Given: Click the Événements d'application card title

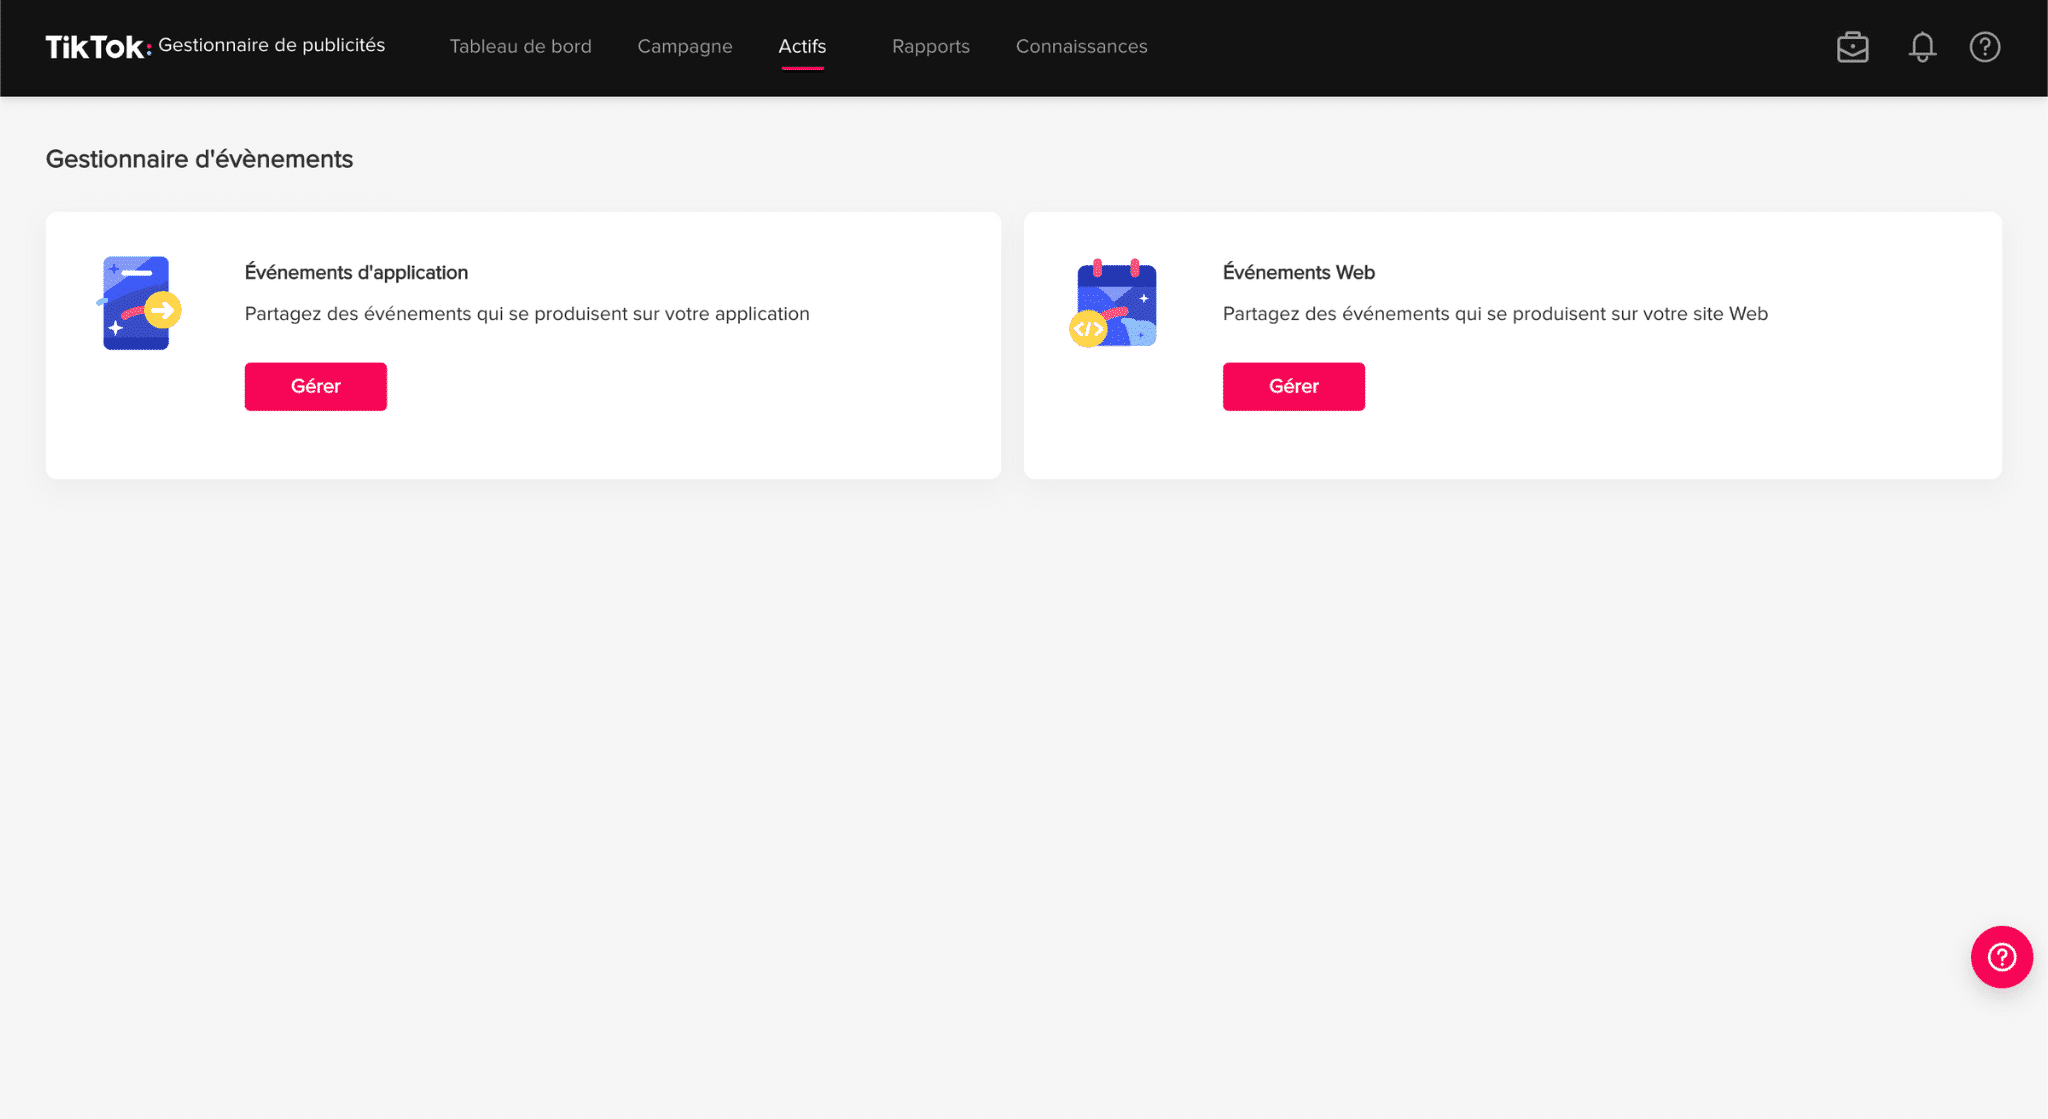Looking at the screenshot, I should click(x=356, y=271).
